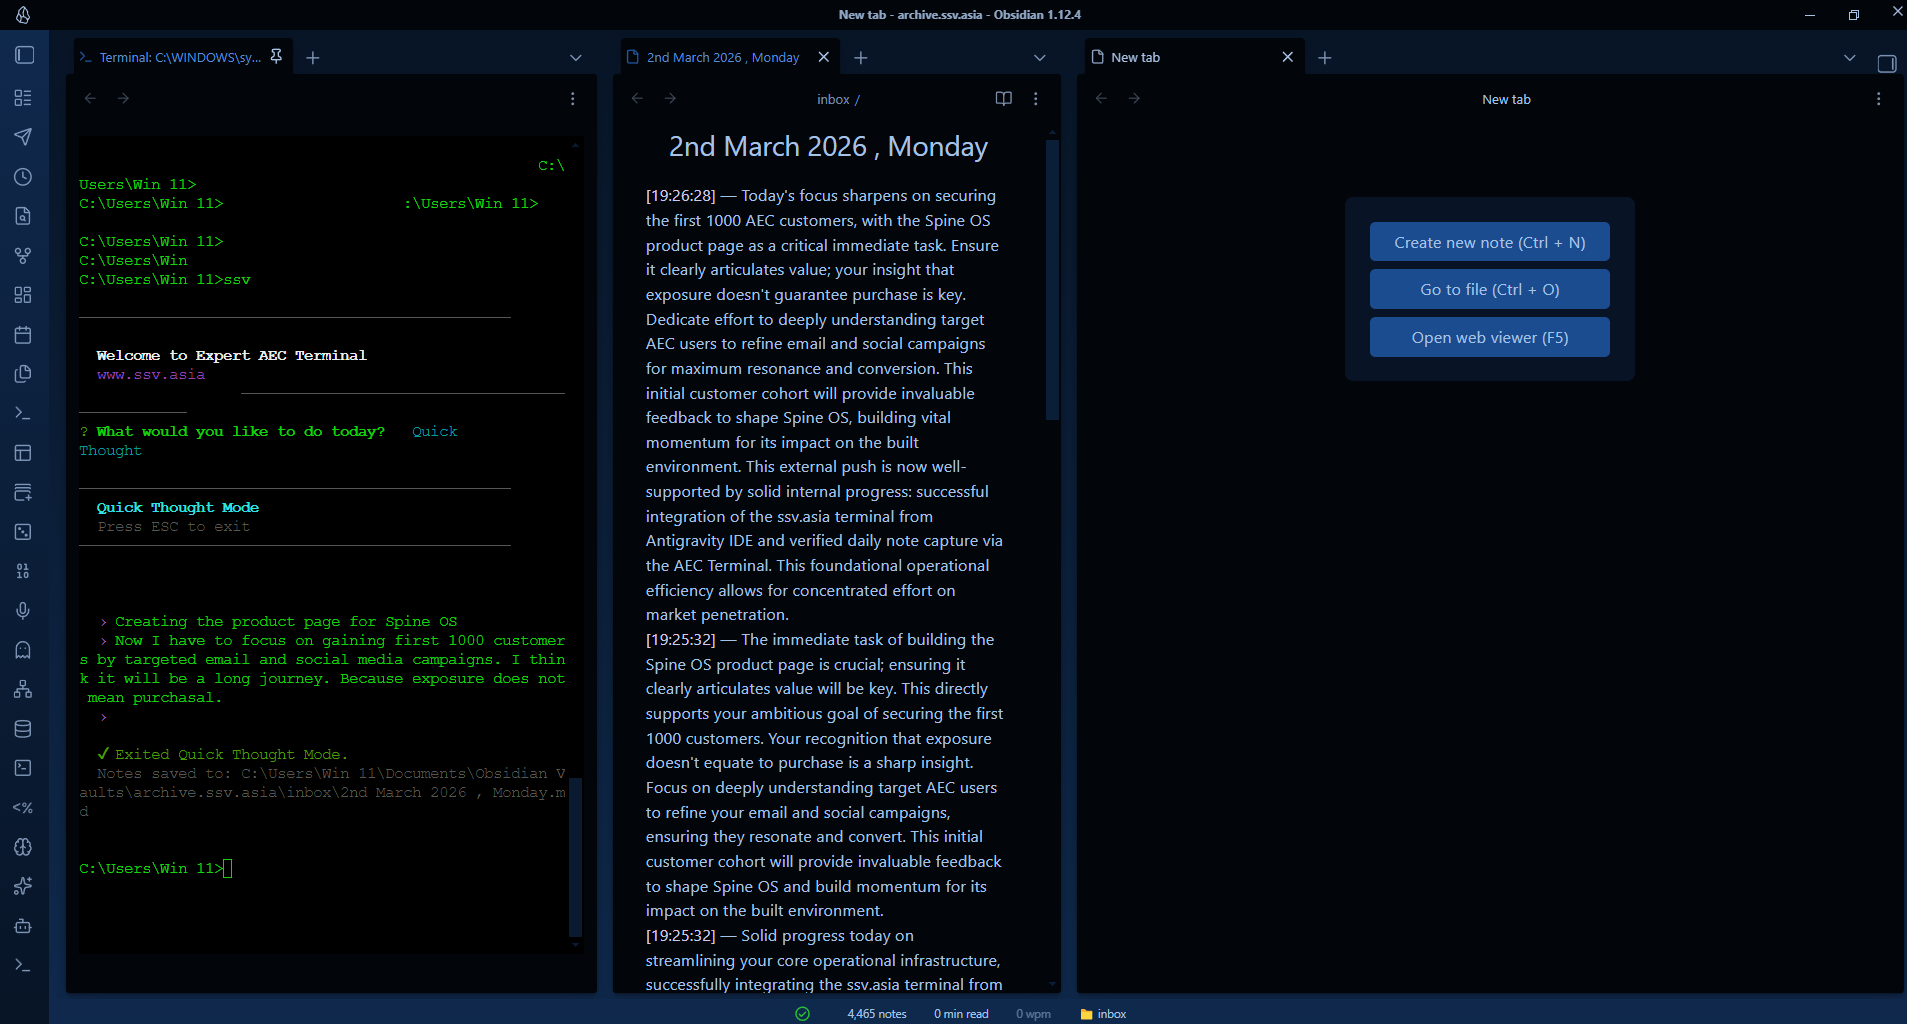Switch to the '2nd March 2026, Monday' tab
This screenshot has width=1907, height=1024.
point(720,57)
